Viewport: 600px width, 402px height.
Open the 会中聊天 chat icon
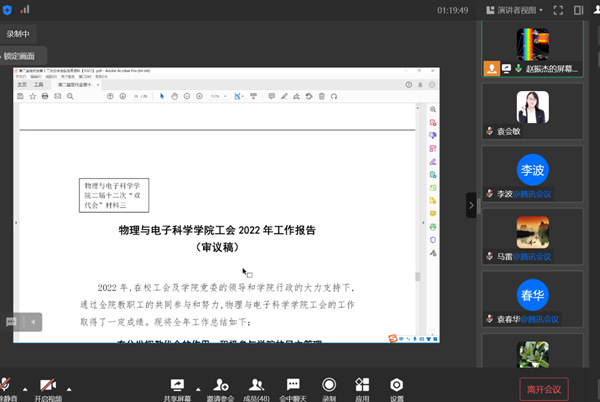pos(293,384)
